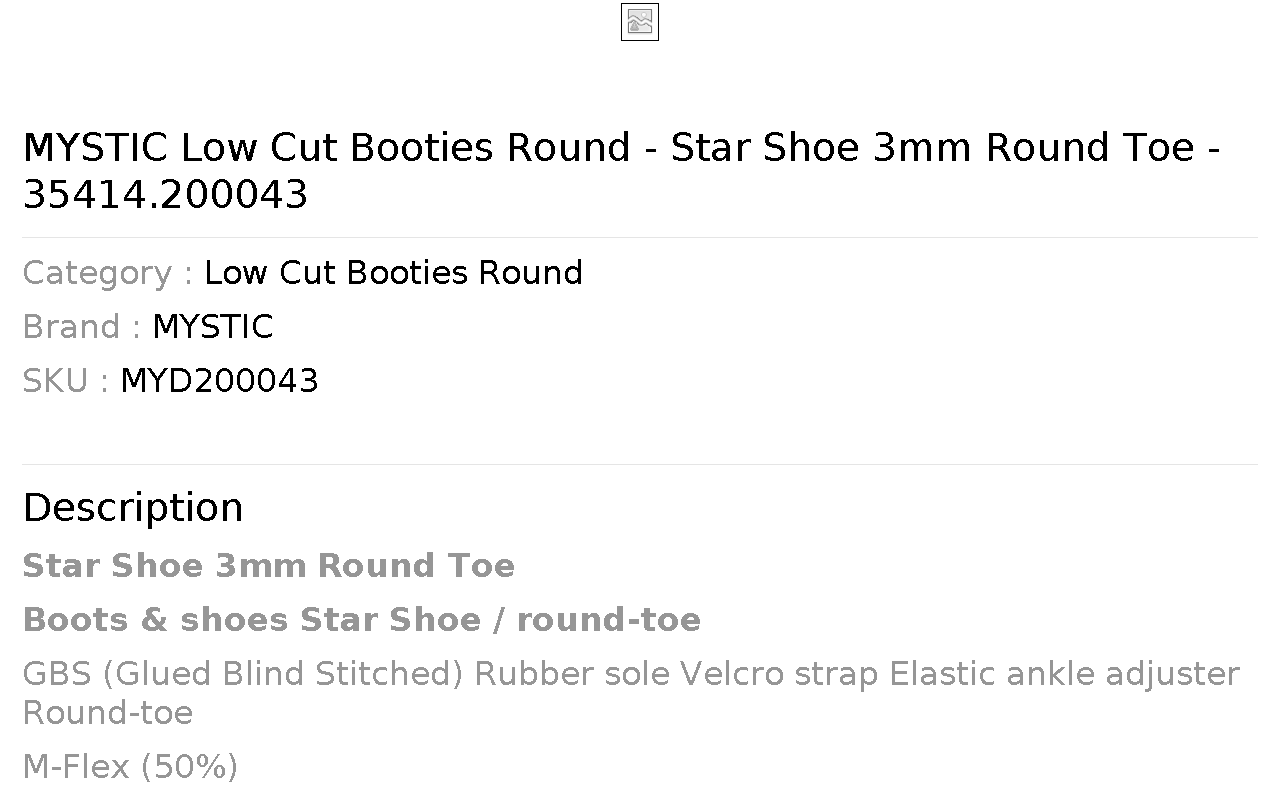The width and height of the screenshot is (1280, 808).
Task: Click the Elastic ankle adjuster text
Action: click(x=1065, y=674)
